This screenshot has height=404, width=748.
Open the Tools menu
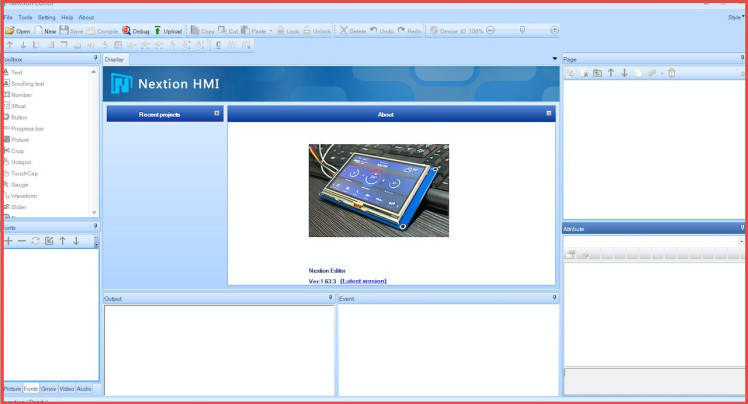[x=25, y=17]
